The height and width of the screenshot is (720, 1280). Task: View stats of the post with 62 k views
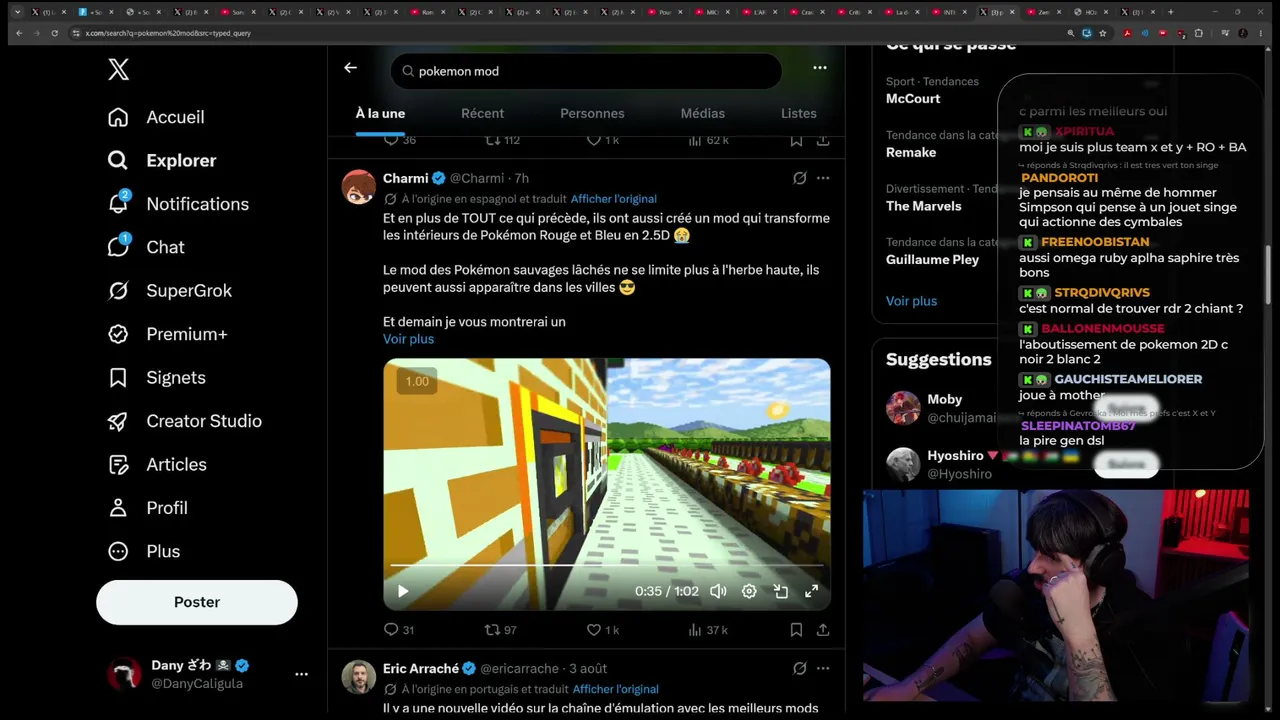tap(708, 140)
